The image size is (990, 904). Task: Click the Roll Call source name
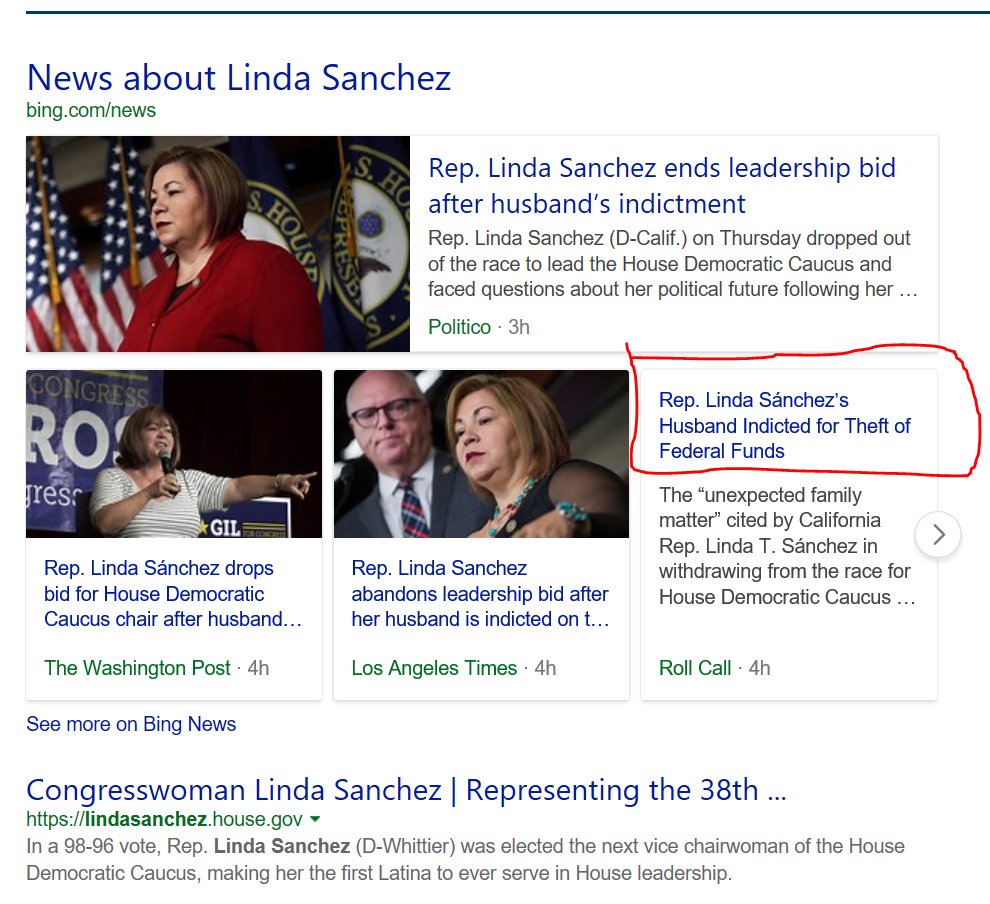pos(695,668)
